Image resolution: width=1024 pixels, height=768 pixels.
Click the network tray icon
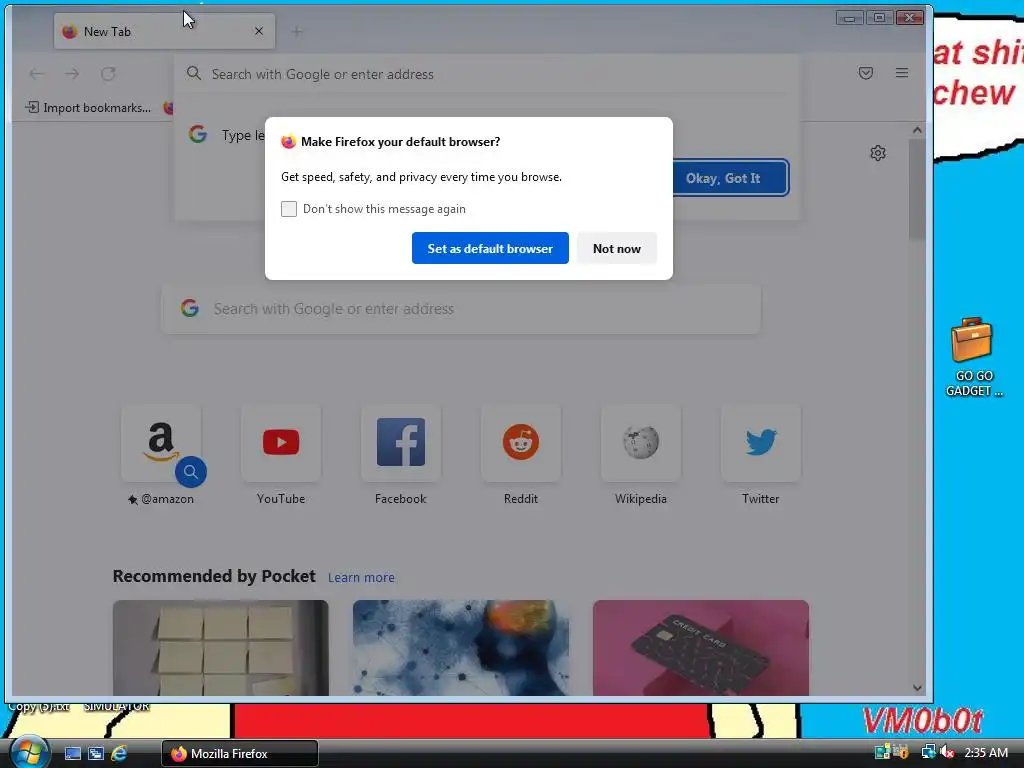(928, 752)
